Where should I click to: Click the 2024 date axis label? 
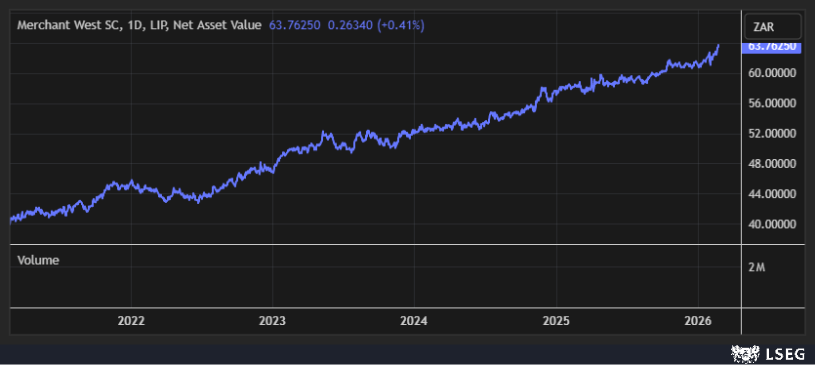tap(414, 321)
